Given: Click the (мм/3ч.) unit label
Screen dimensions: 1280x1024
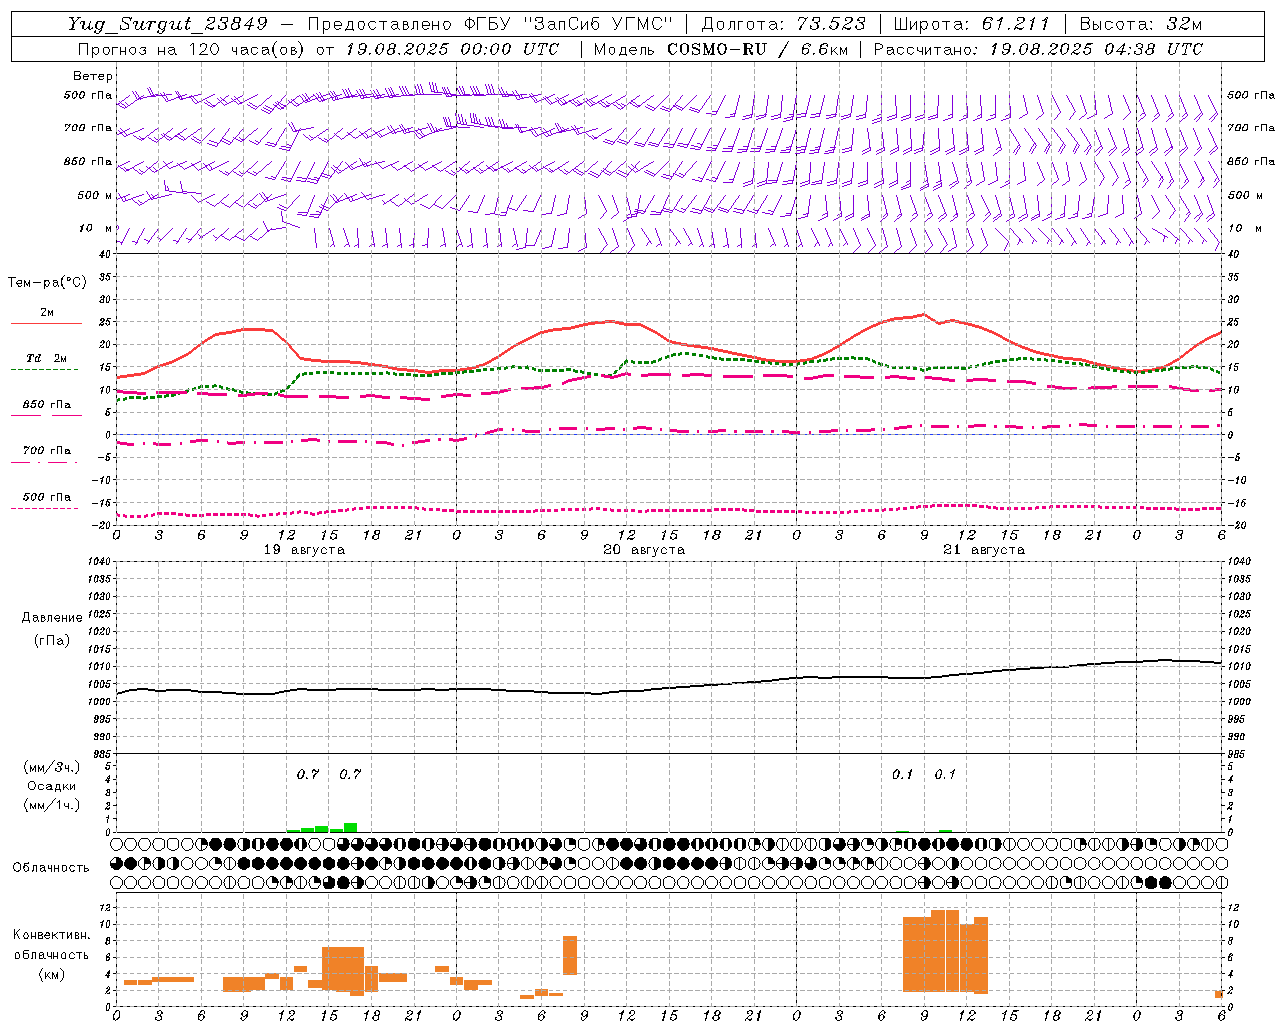Looking at the screenshot, I should [51, 767].
